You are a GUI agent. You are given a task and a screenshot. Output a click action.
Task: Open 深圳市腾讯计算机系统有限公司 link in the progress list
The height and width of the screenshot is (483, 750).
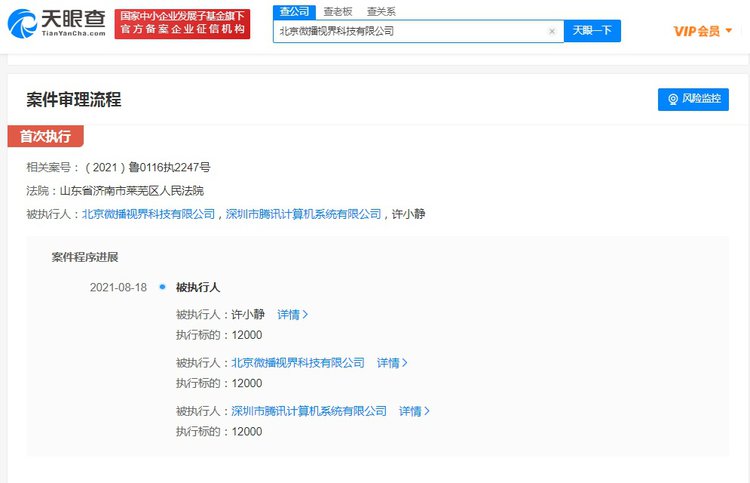pyautogui.click(x=309, y=411)
